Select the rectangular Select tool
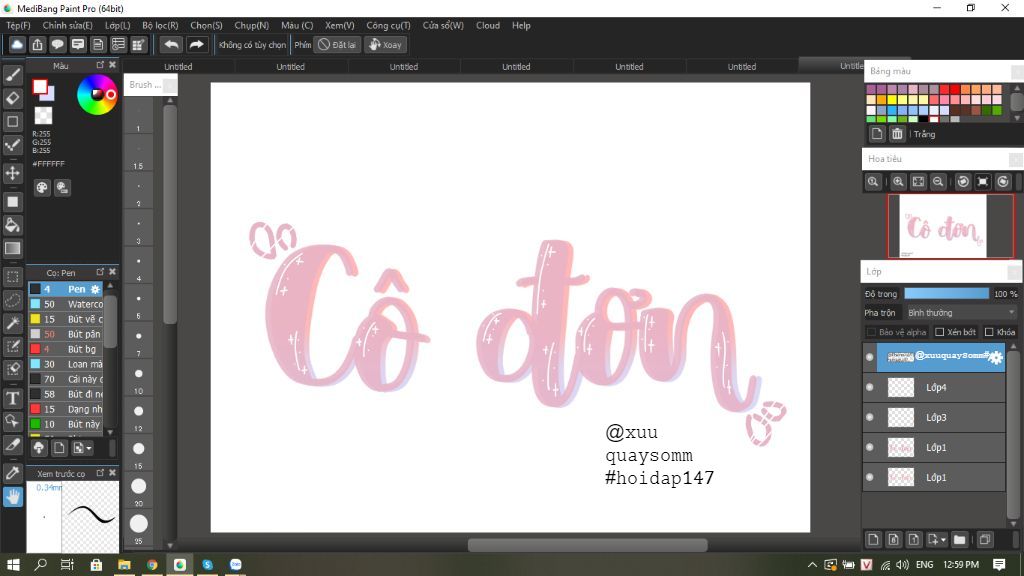 pos(12,277)
